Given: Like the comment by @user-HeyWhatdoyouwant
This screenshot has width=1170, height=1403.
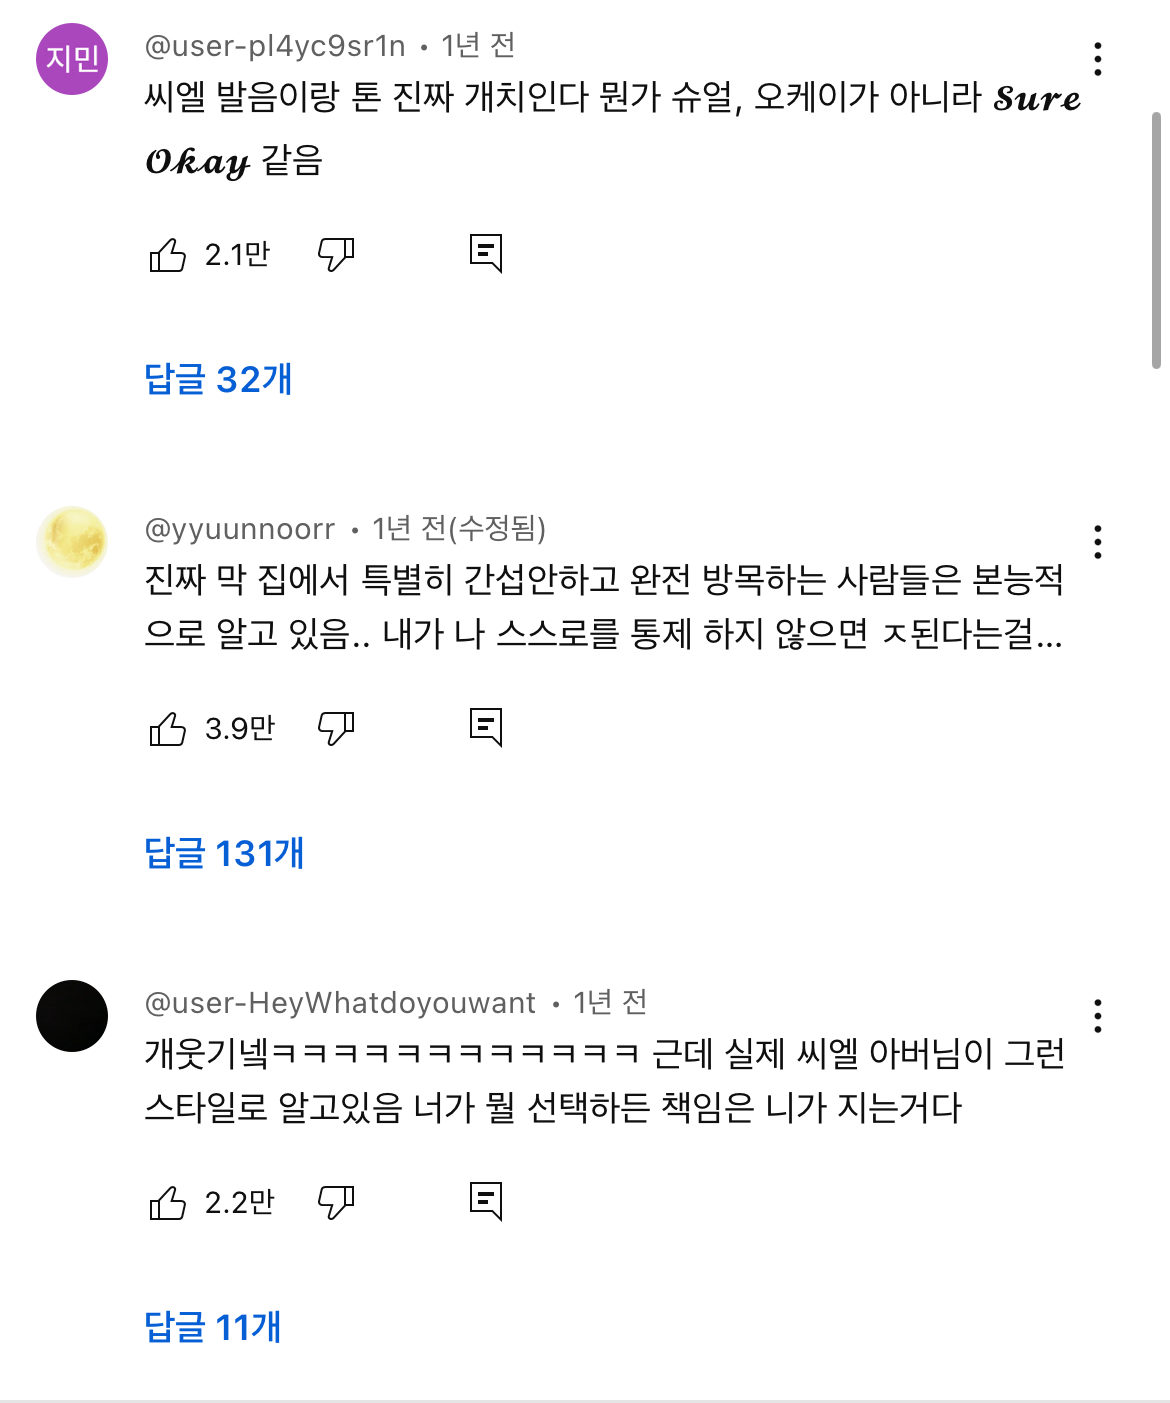Looking at the screenshot, I should (x=168, y=1203).
